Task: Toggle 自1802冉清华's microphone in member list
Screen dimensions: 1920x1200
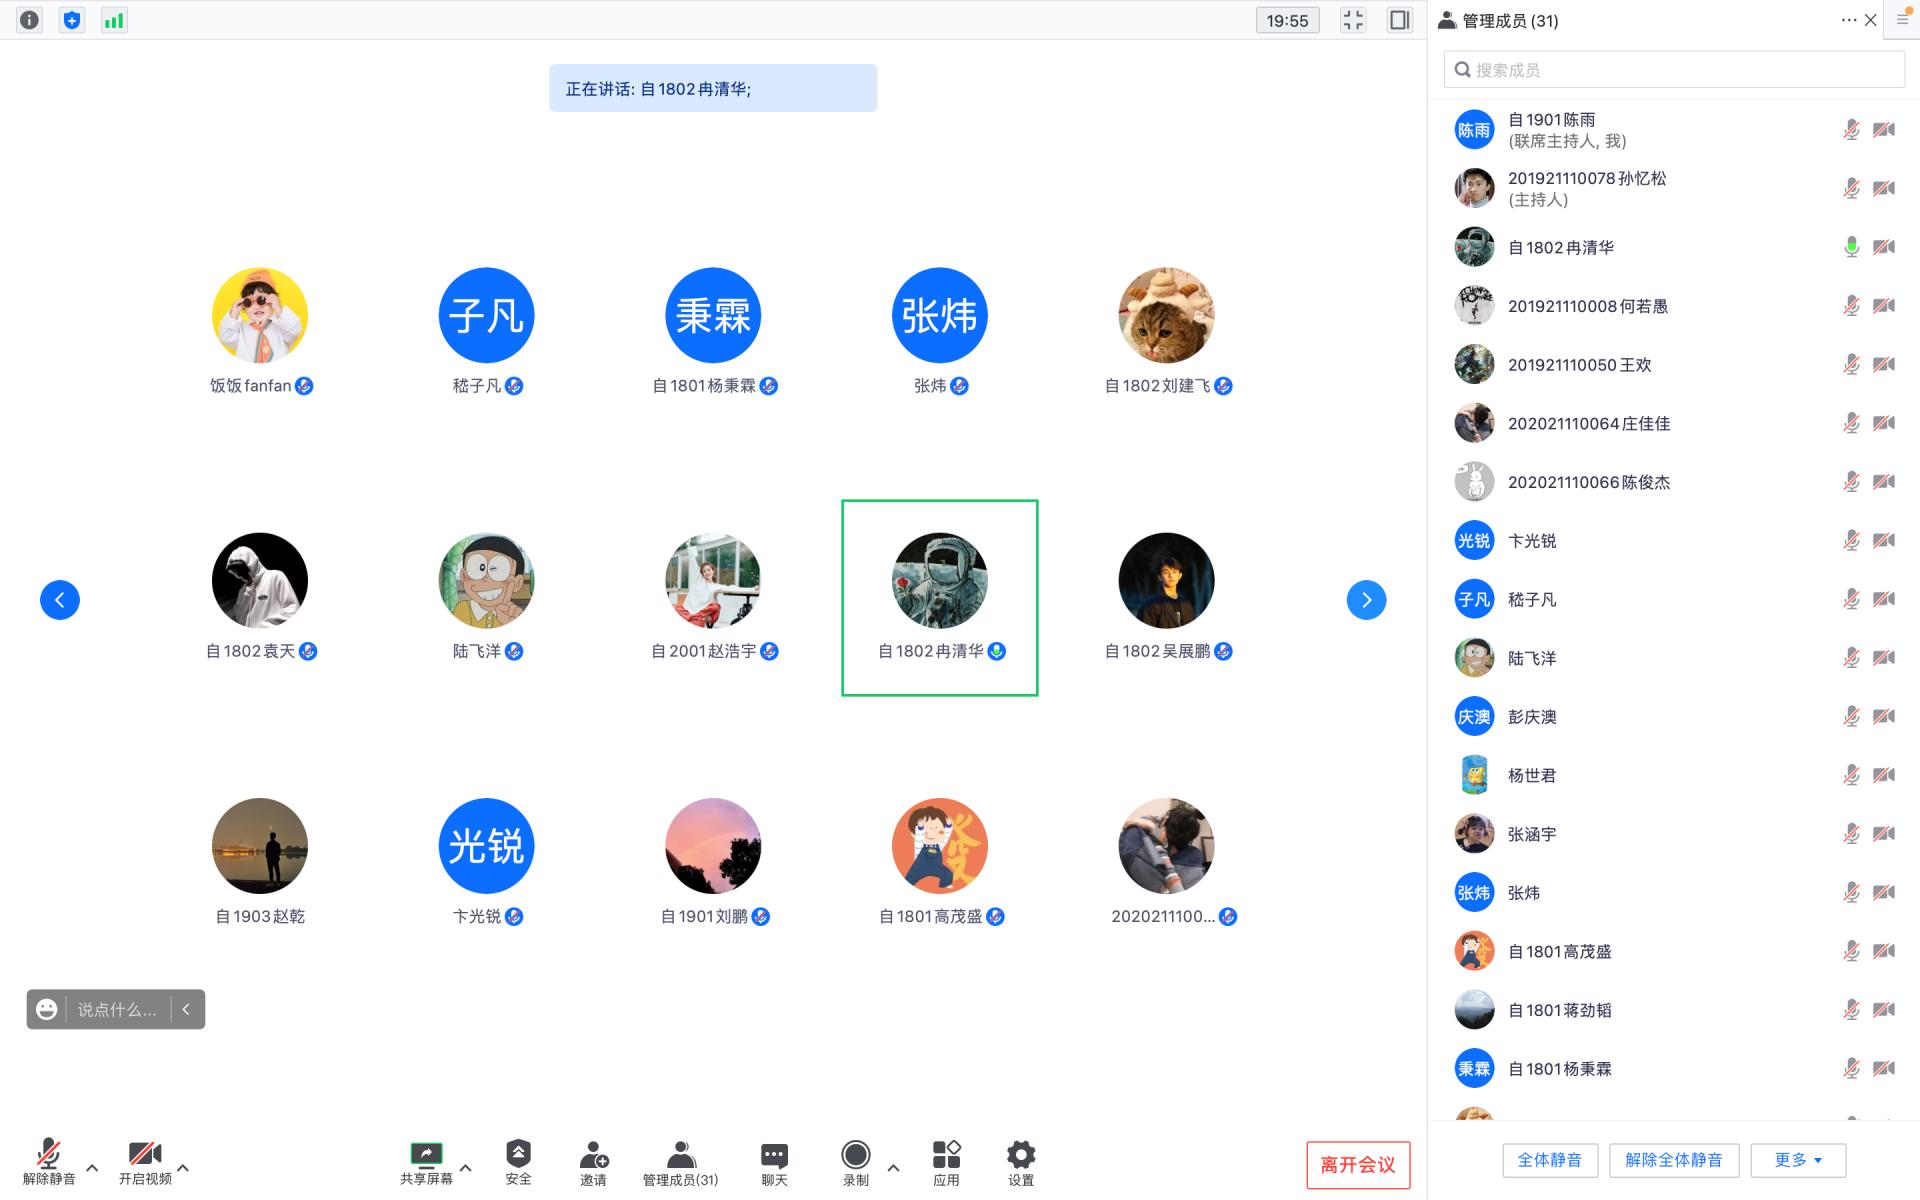Action: [x=1851, y=247]
